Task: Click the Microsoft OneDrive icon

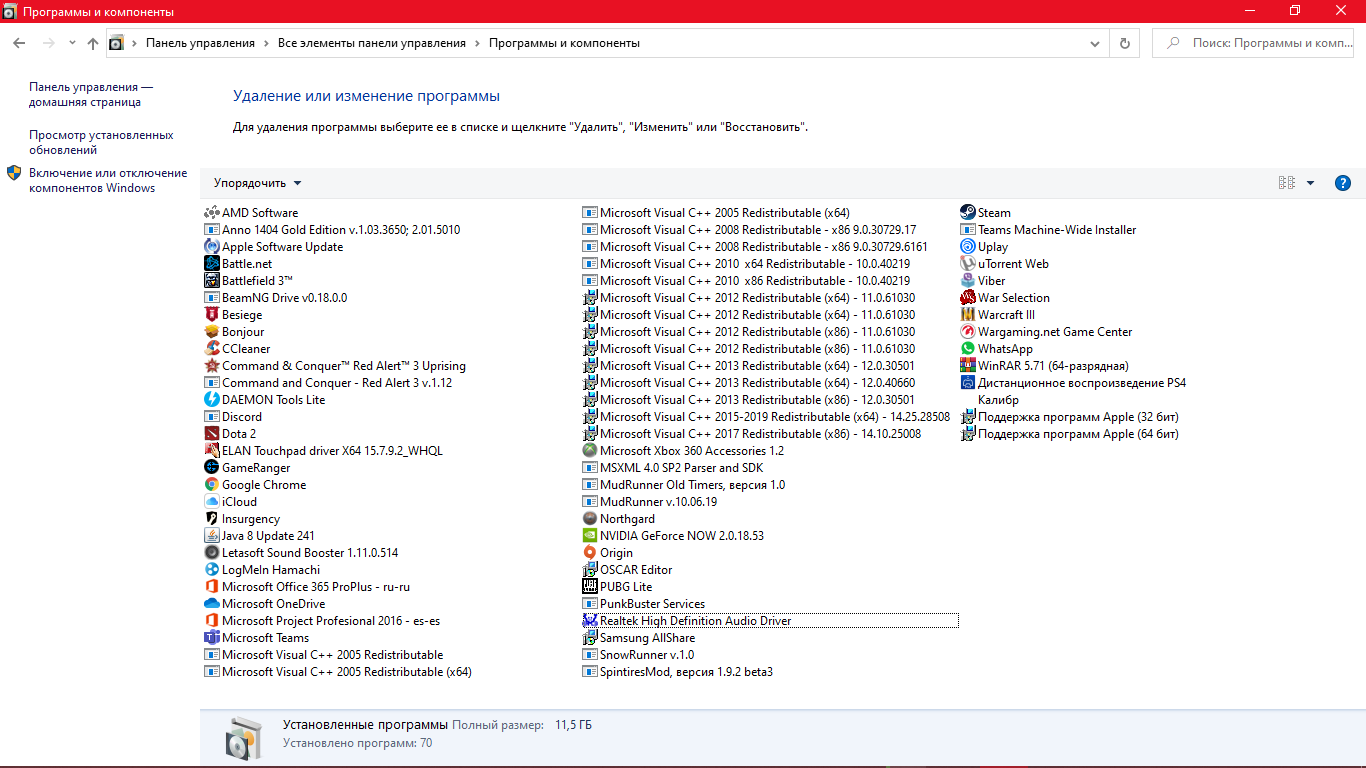Action: pyautogui.click(x=211, y=604)
